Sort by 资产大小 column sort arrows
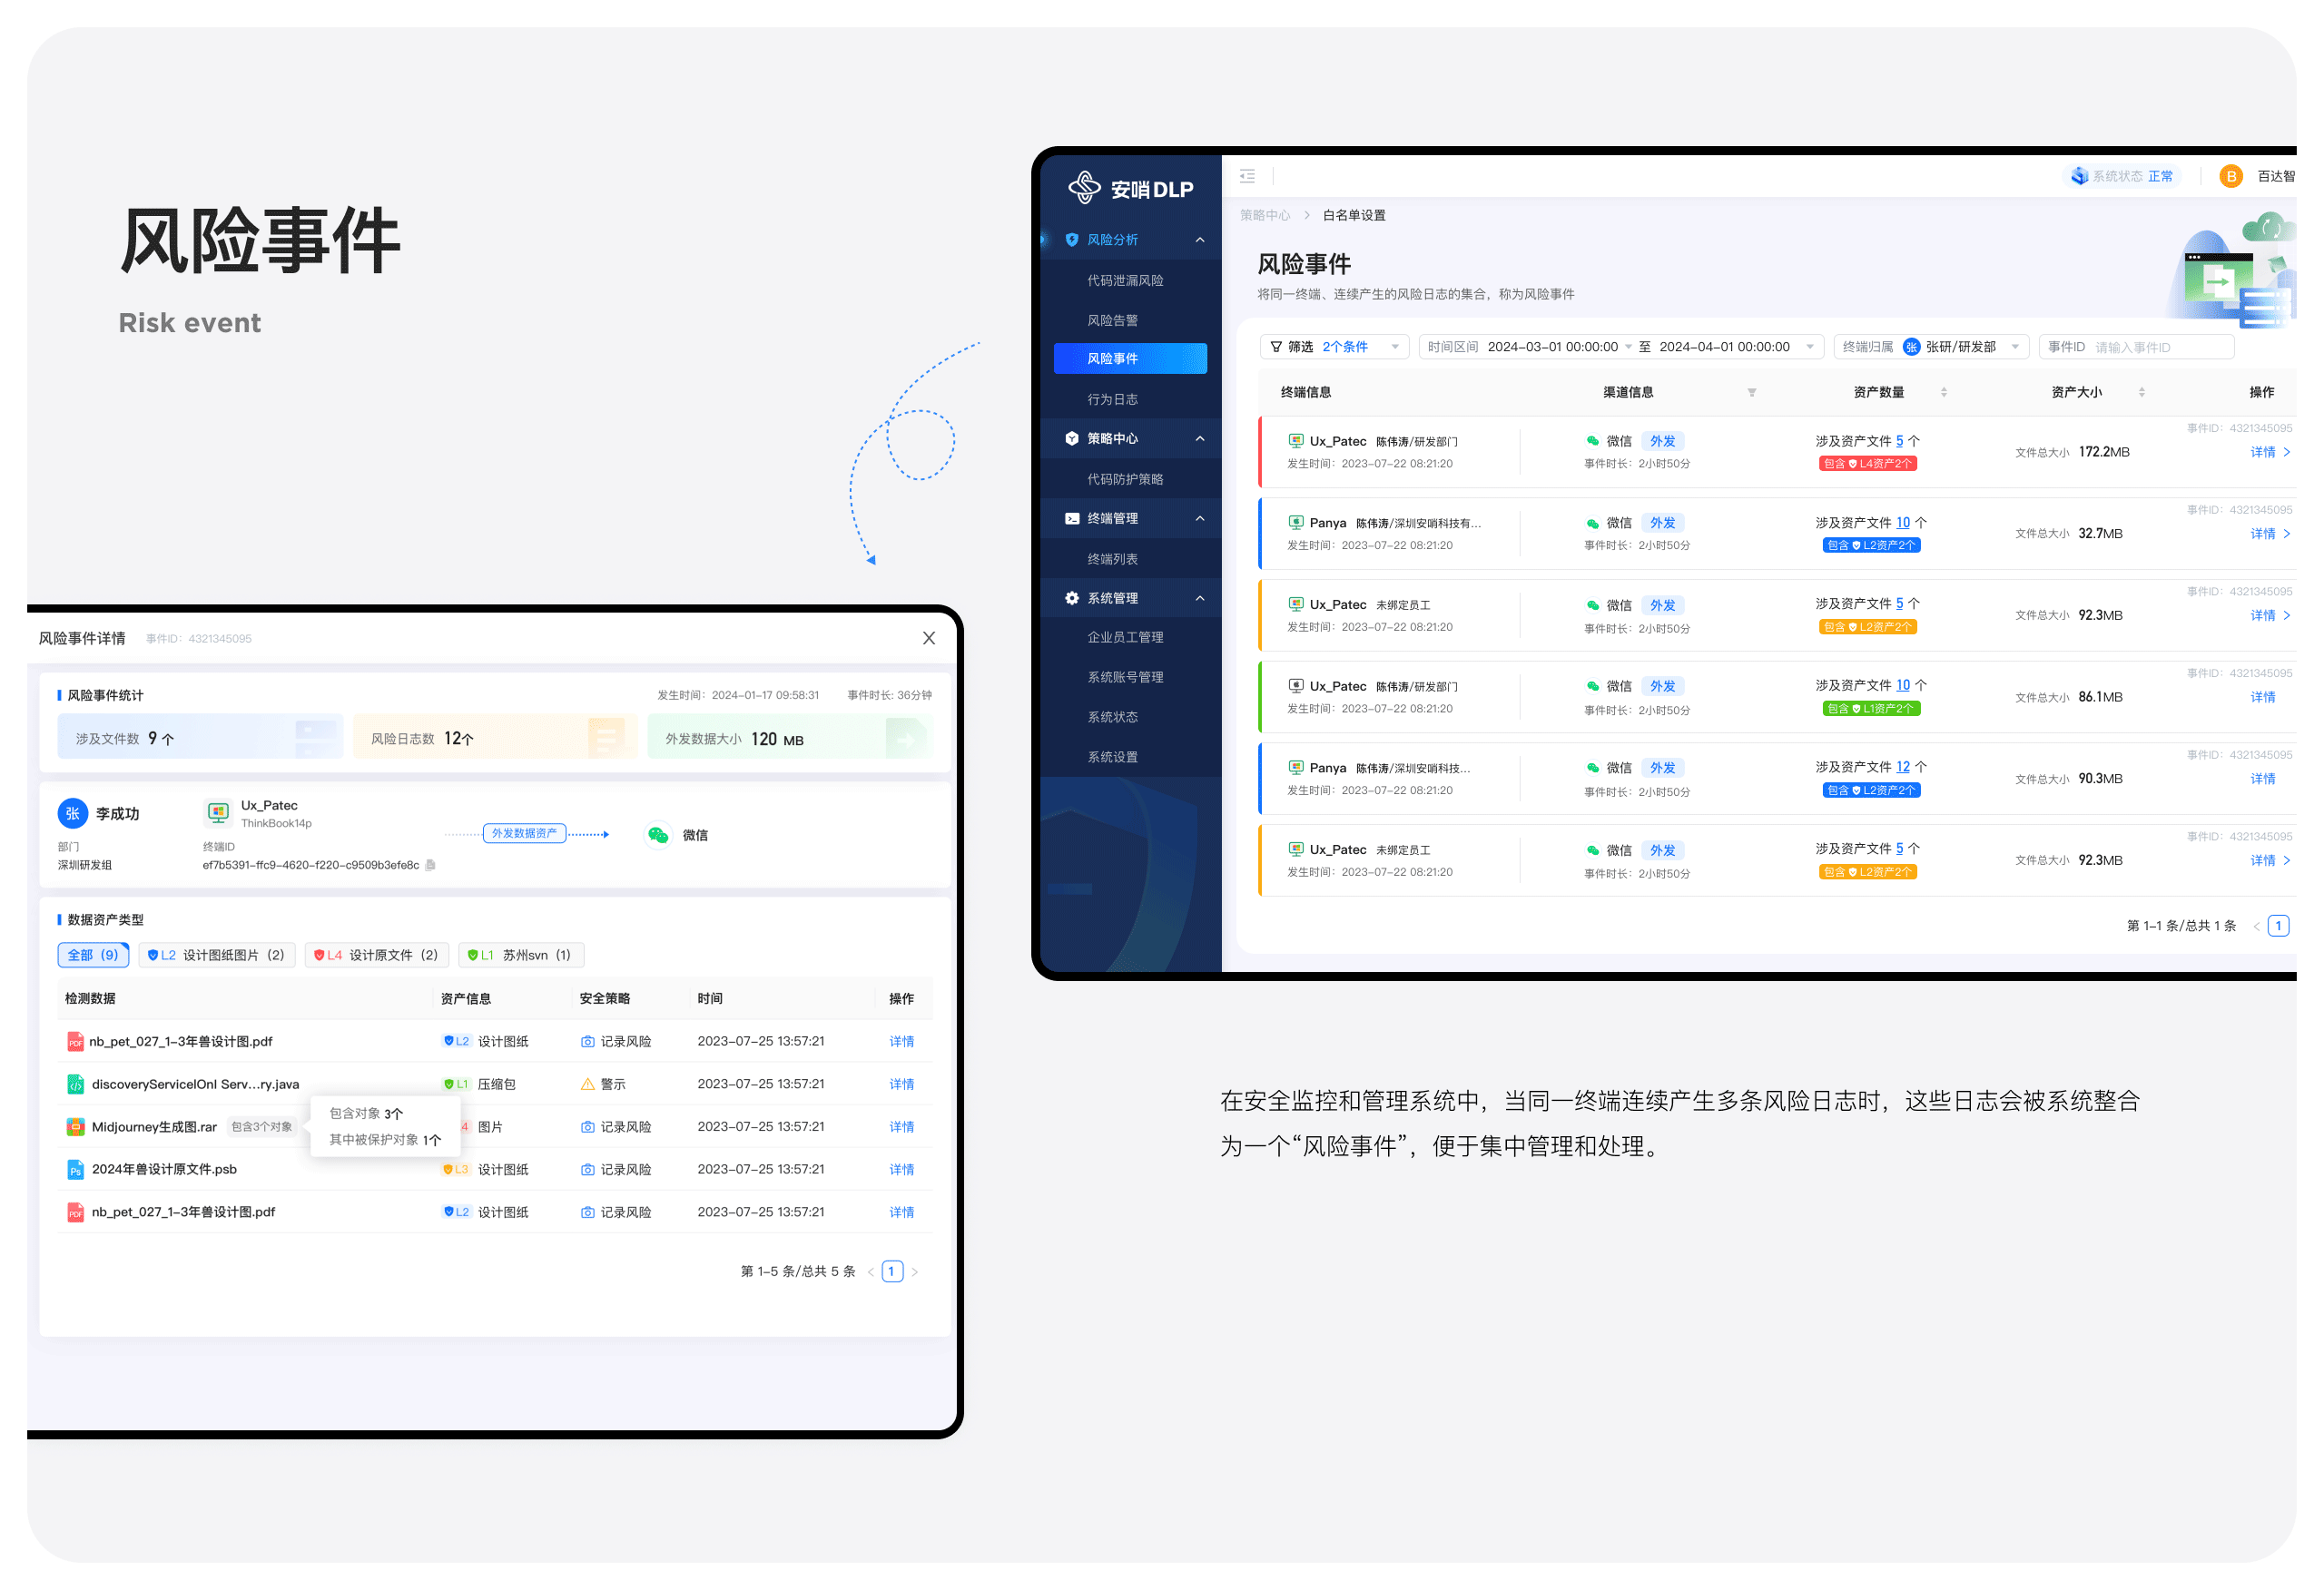 pyautogui.click(x=2141, y=392)
